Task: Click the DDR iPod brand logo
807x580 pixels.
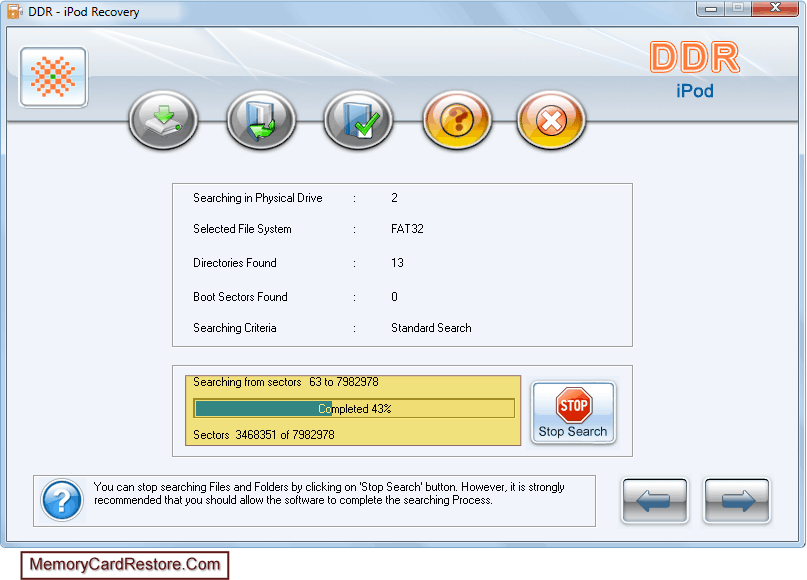Action: (695, 69)
